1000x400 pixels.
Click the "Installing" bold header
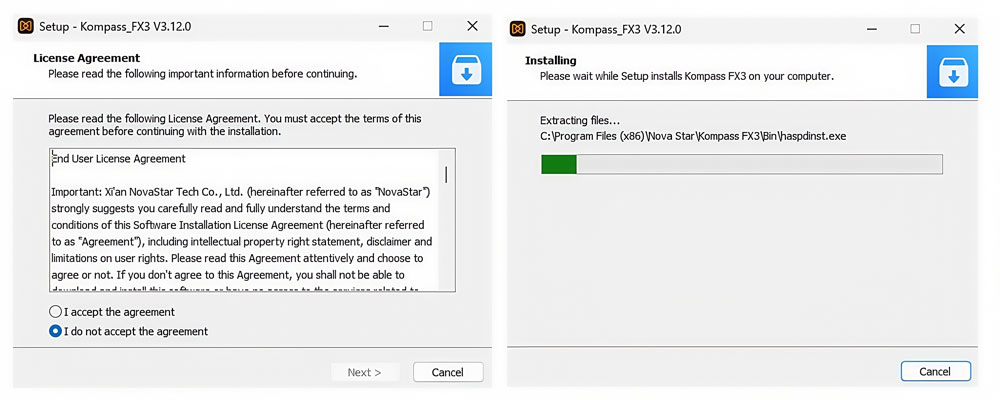coord(550,61)
